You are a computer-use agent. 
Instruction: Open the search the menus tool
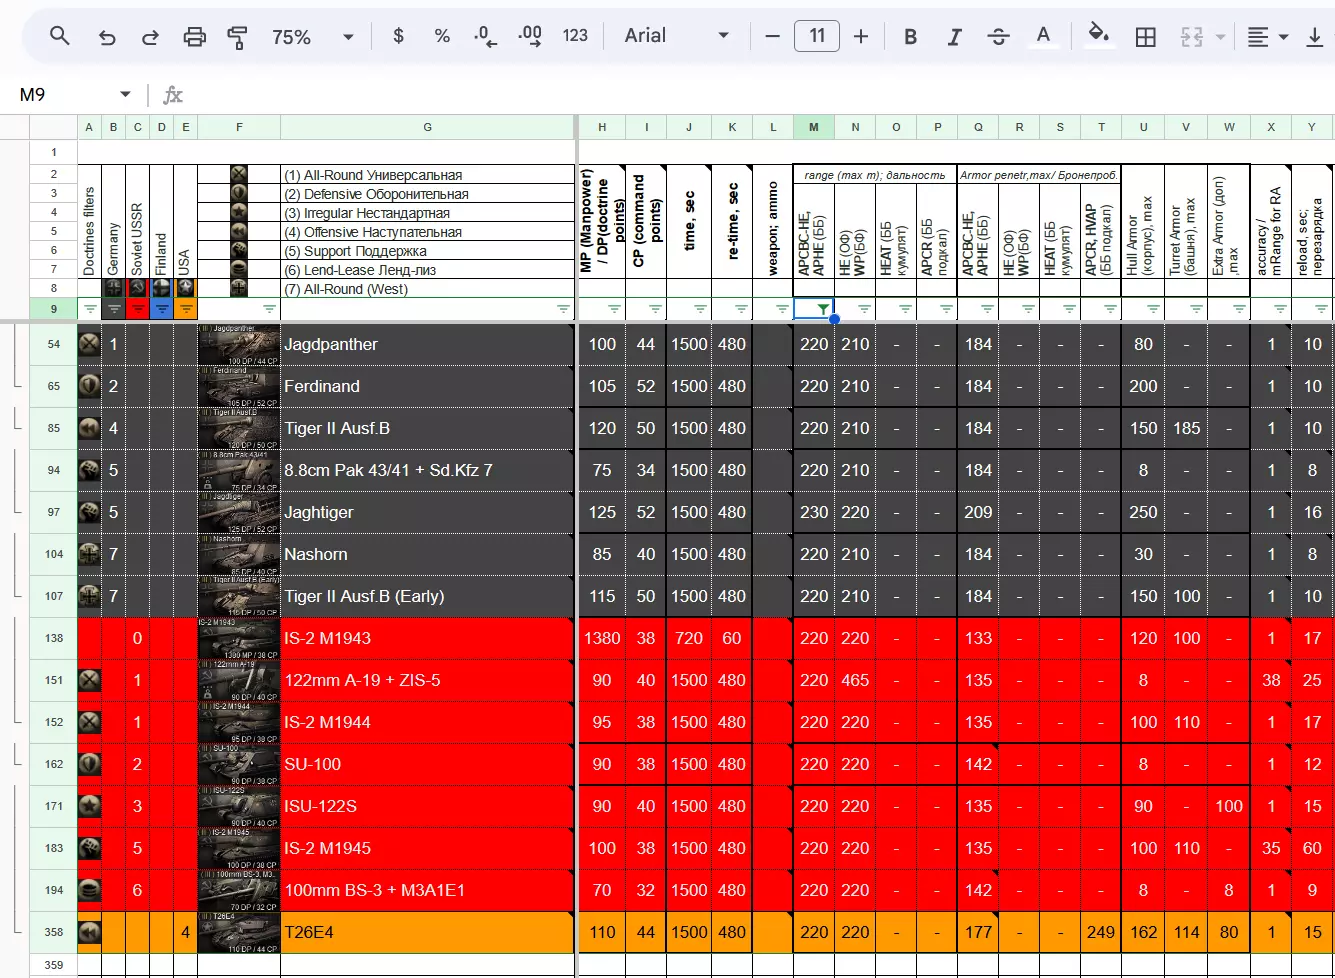[x=60, y=37]
